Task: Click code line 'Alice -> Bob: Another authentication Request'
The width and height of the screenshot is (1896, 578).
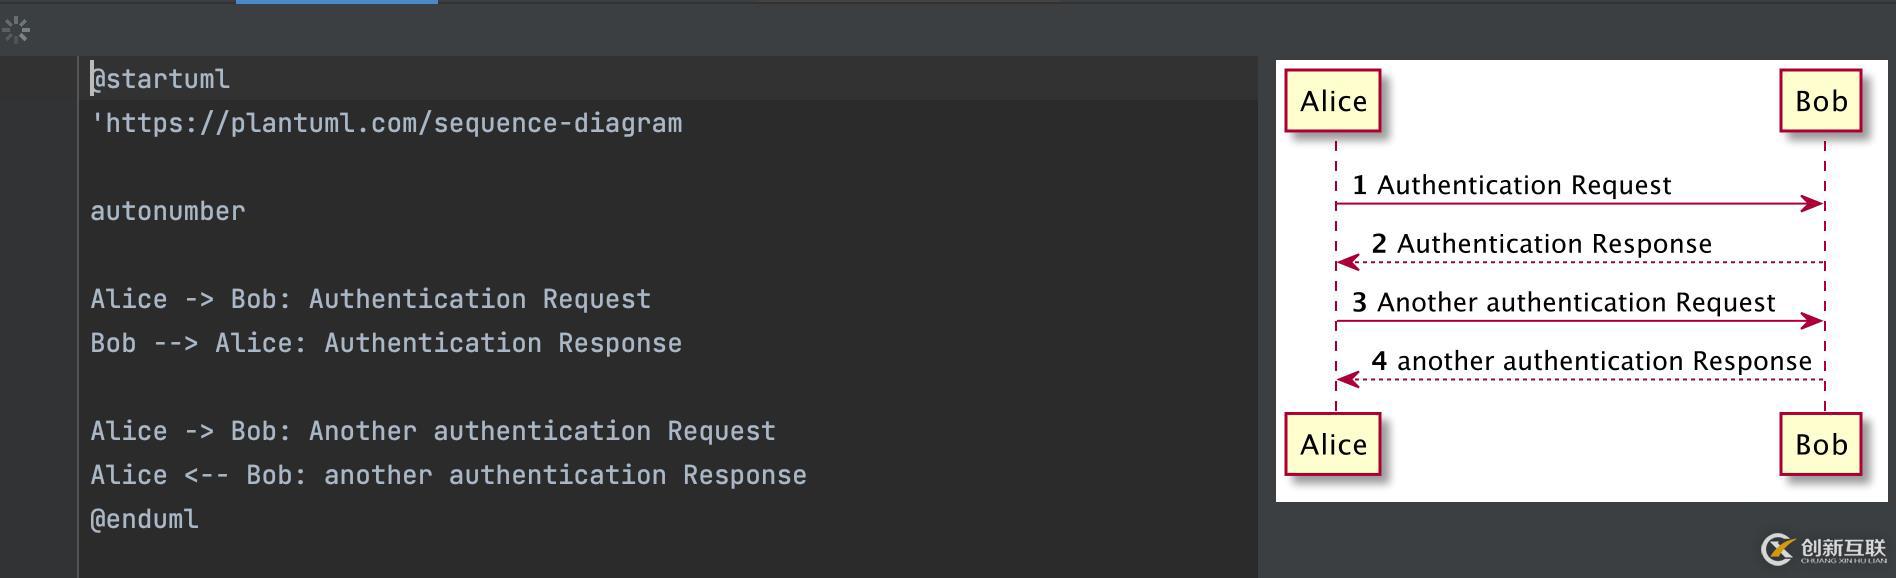Action: (x=432, y=431)
